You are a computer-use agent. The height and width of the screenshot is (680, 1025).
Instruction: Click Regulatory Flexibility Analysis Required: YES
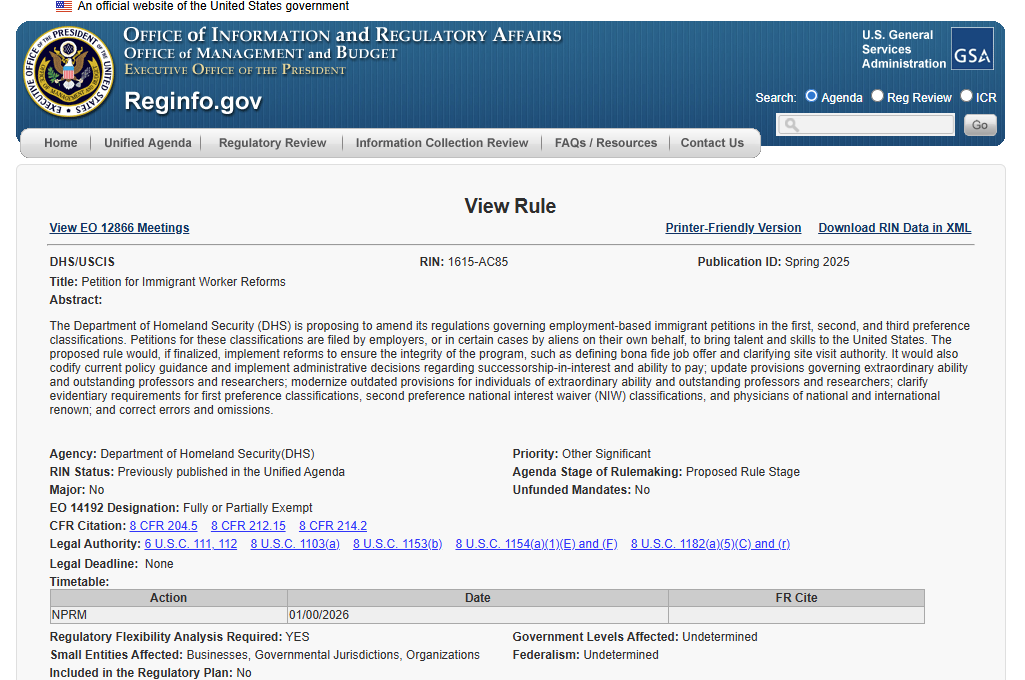pos(180,637)
